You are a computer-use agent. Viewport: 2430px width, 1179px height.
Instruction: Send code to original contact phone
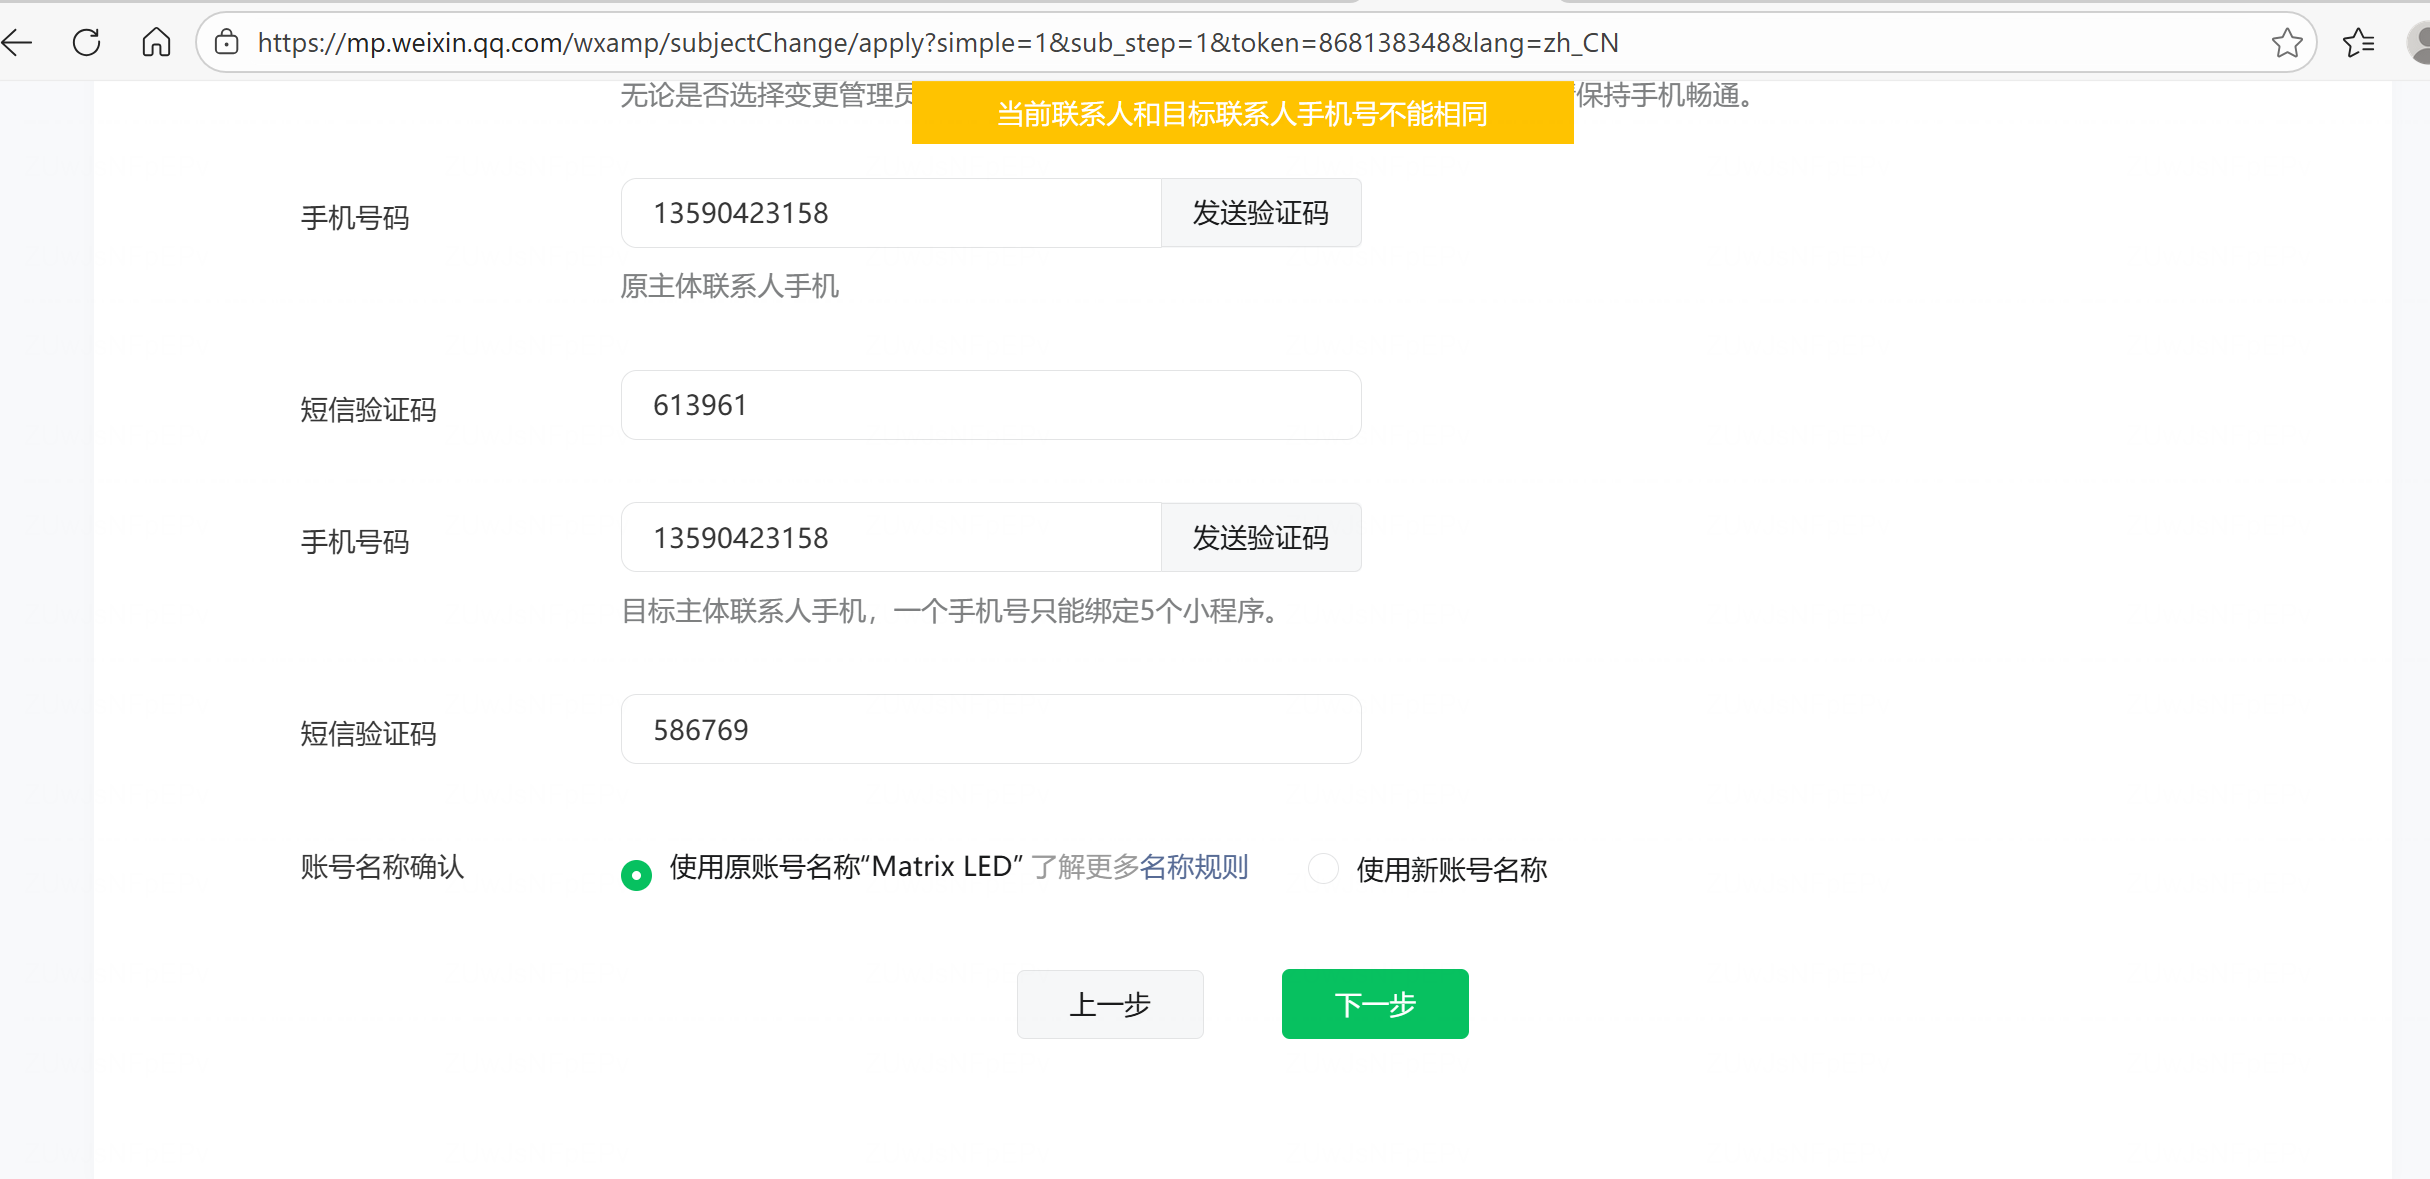[1260, 213]
